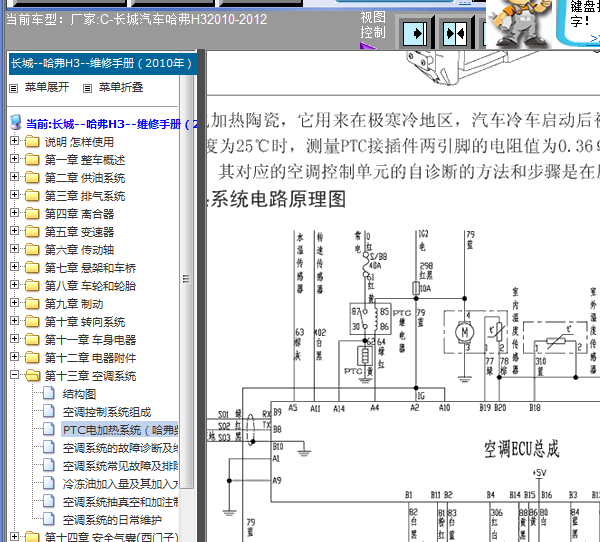
Task: Expand the 第五章 变速器 node
Action: [14, 231]
